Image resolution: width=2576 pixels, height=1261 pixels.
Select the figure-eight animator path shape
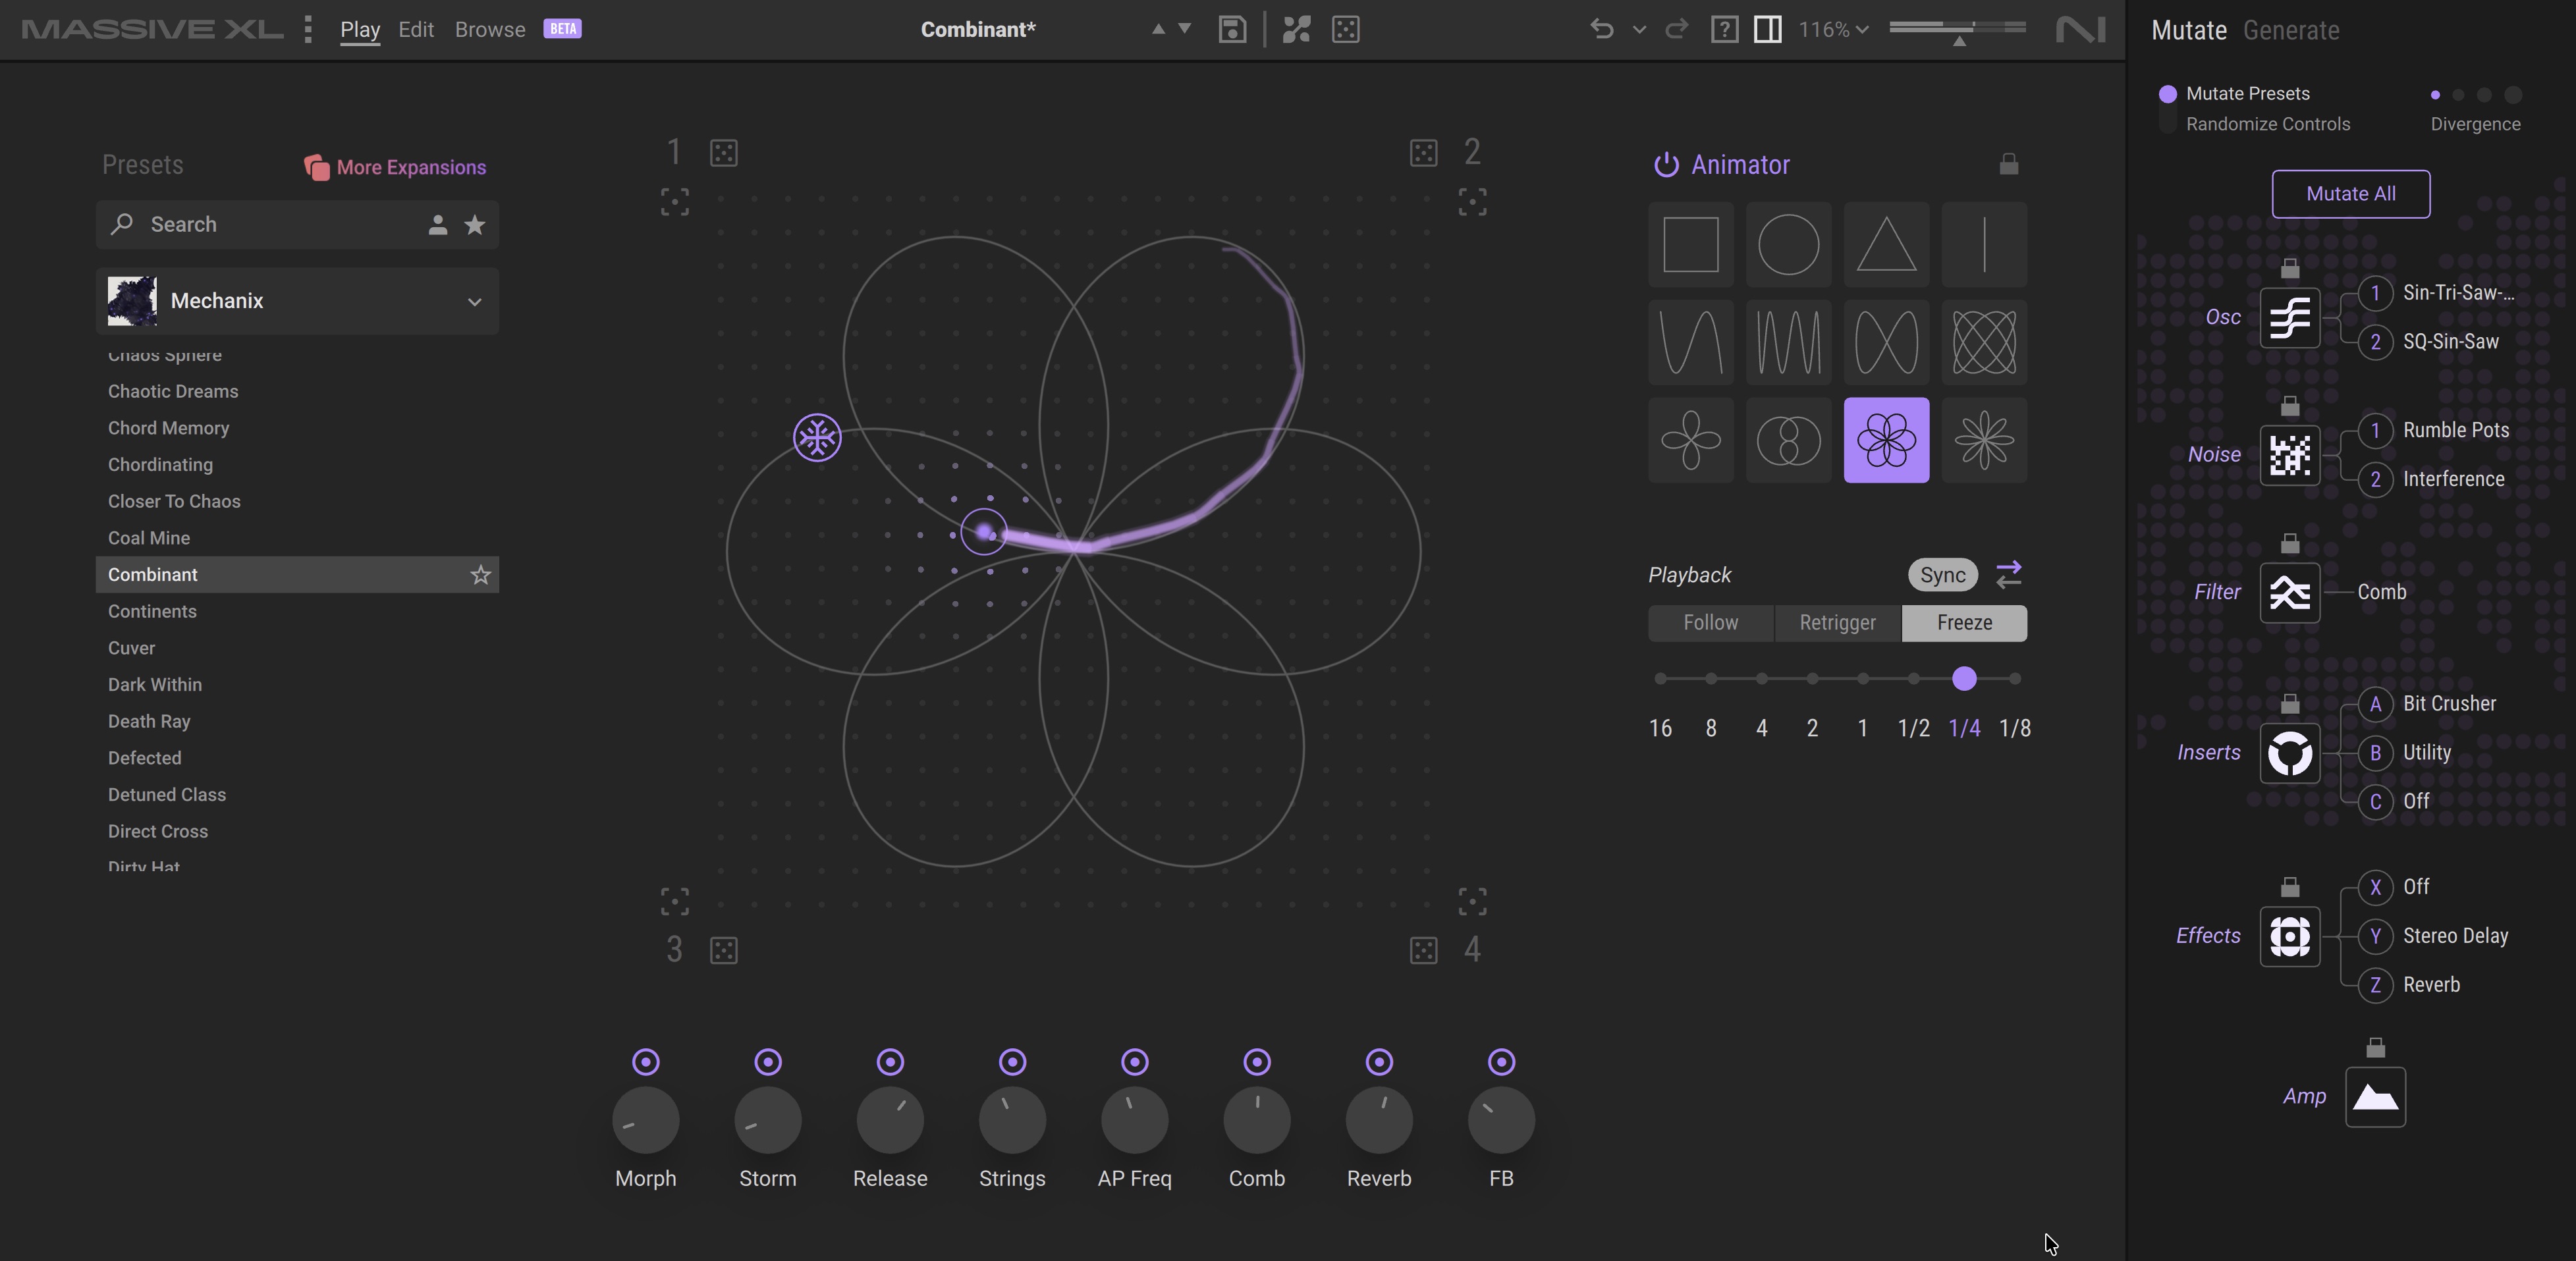(x=1886, y=342)
